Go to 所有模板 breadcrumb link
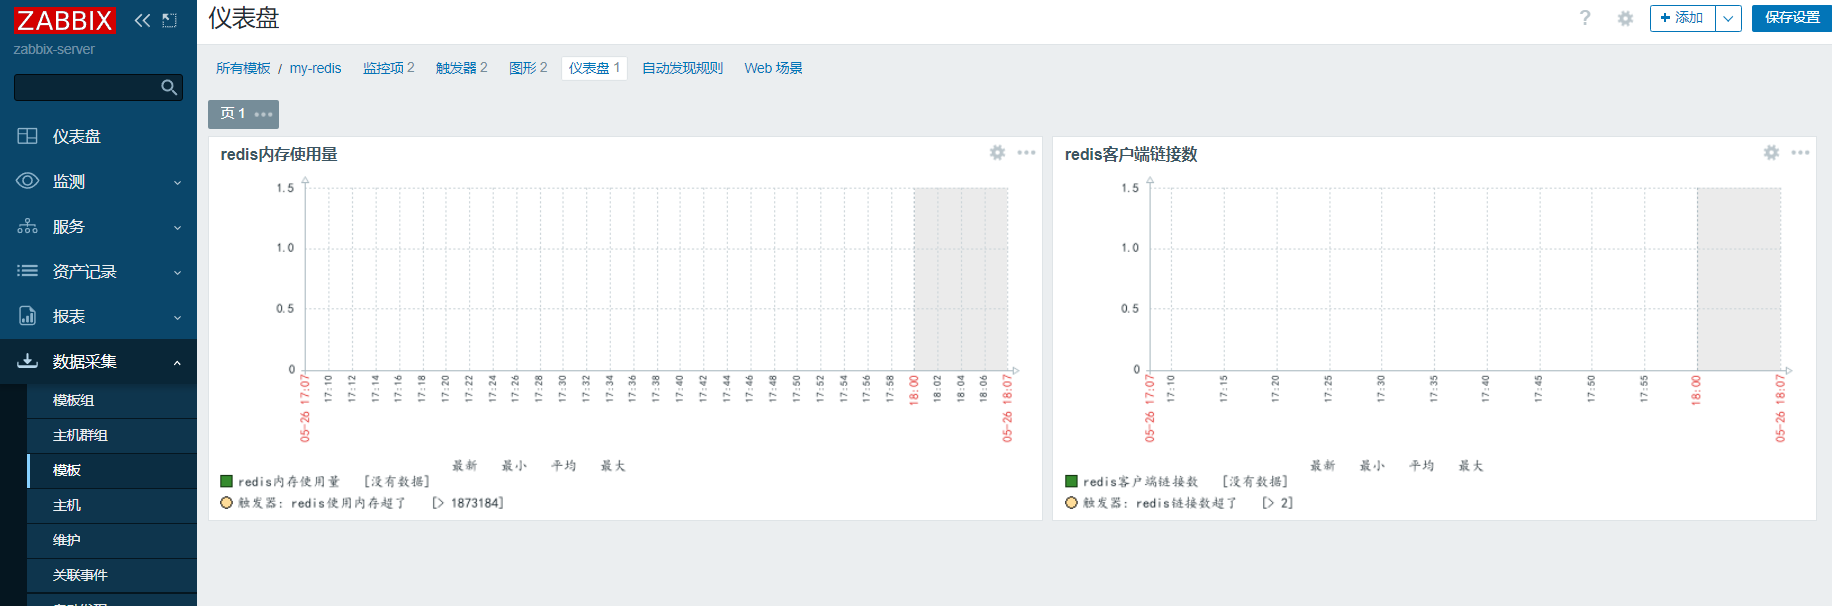 point(243,68)
